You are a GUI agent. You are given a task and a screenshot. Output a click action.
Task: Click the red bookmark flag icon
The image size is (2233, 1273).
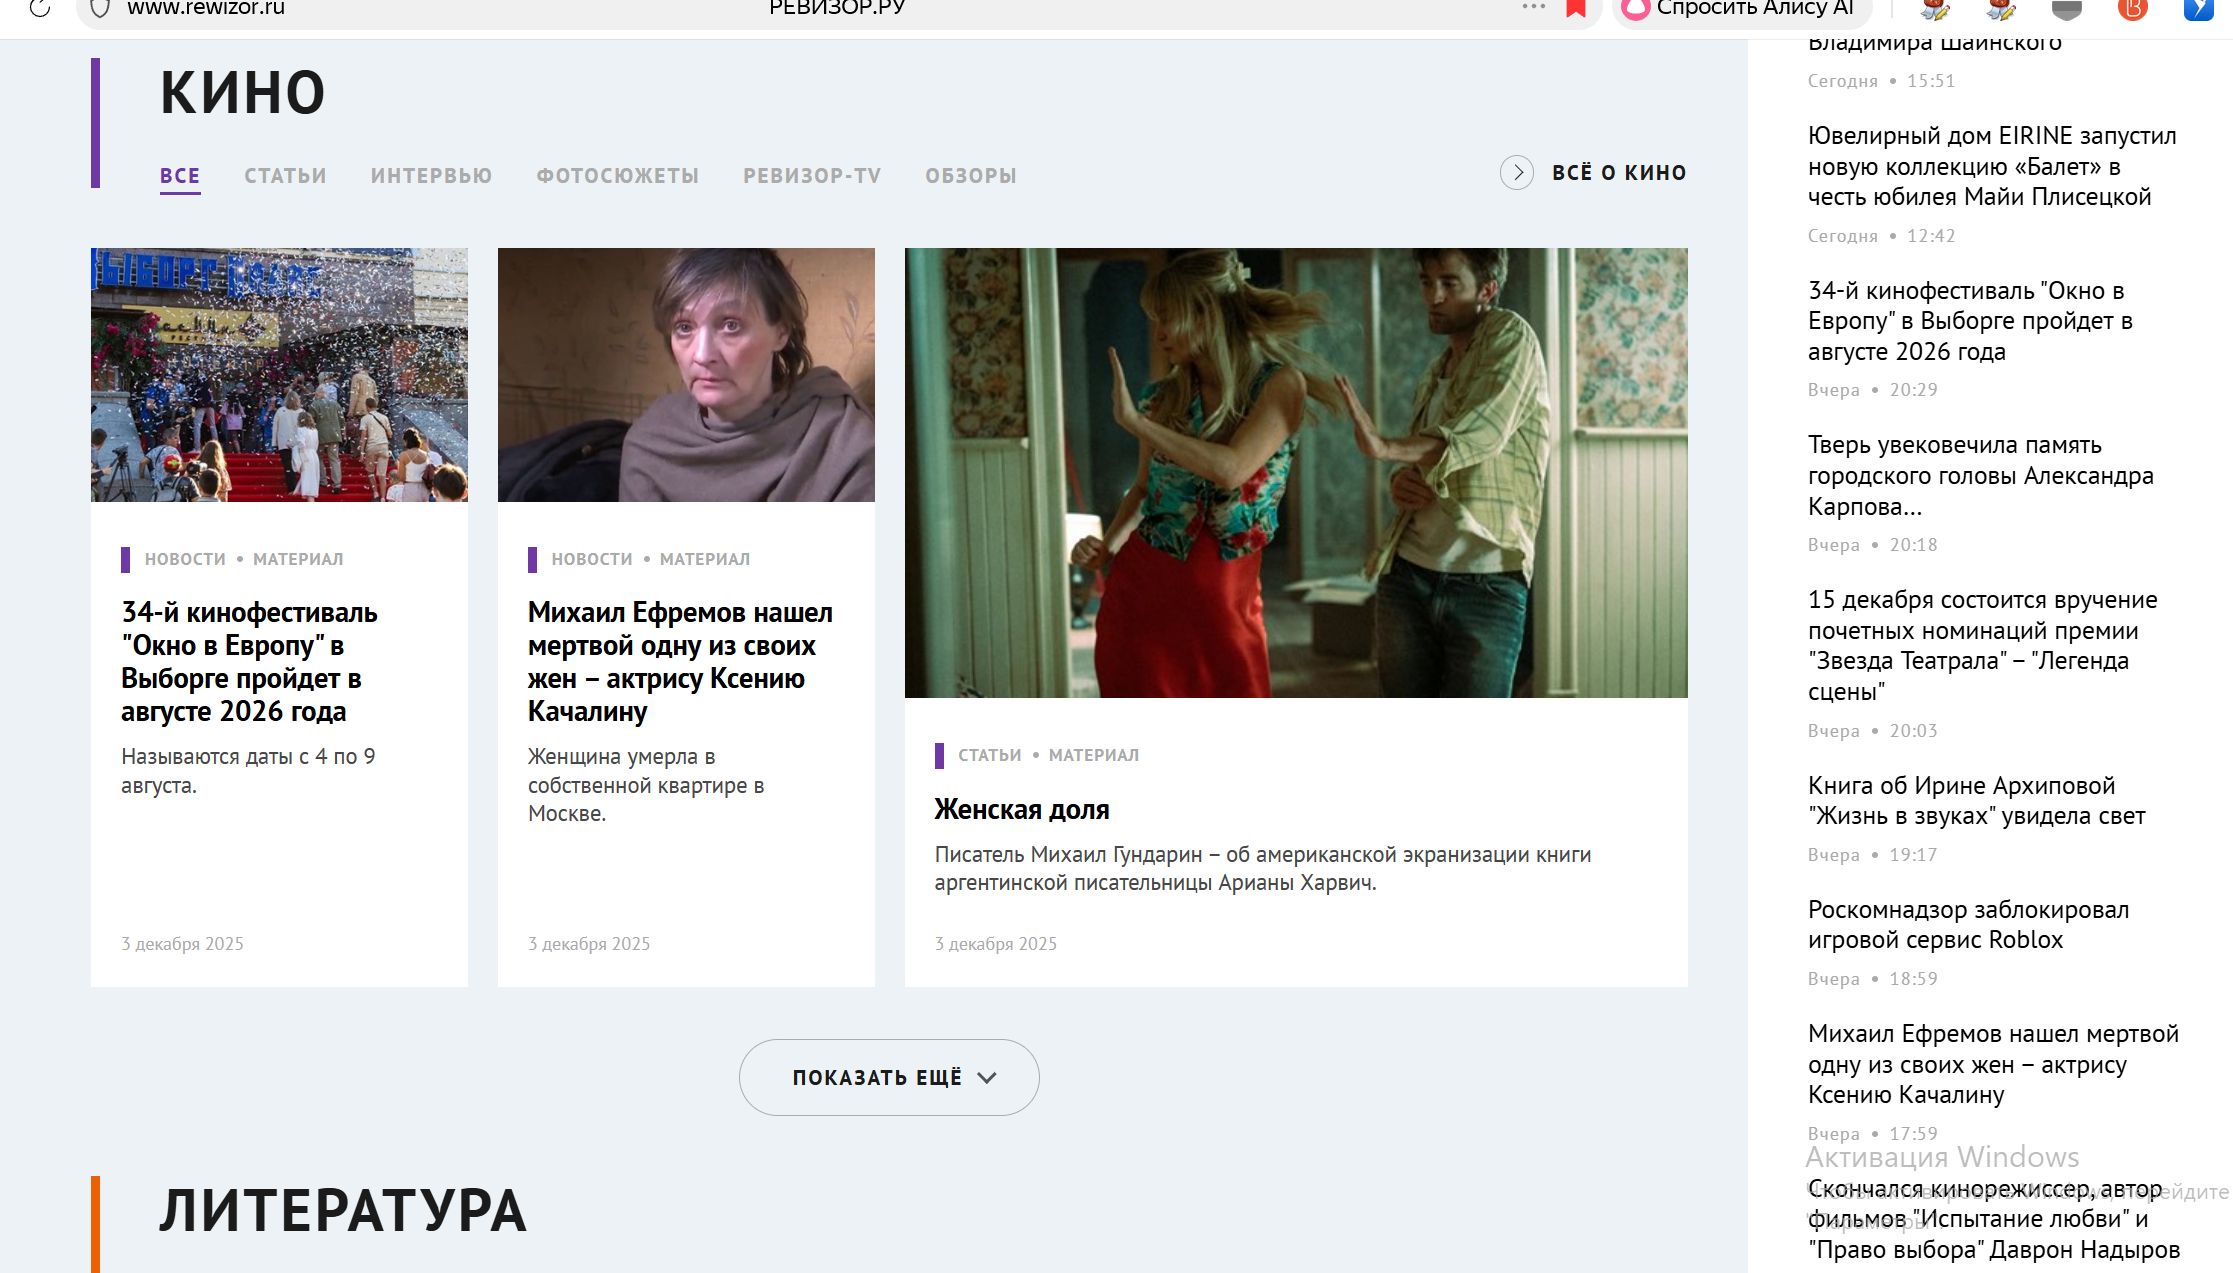(x=1575, y=8)
